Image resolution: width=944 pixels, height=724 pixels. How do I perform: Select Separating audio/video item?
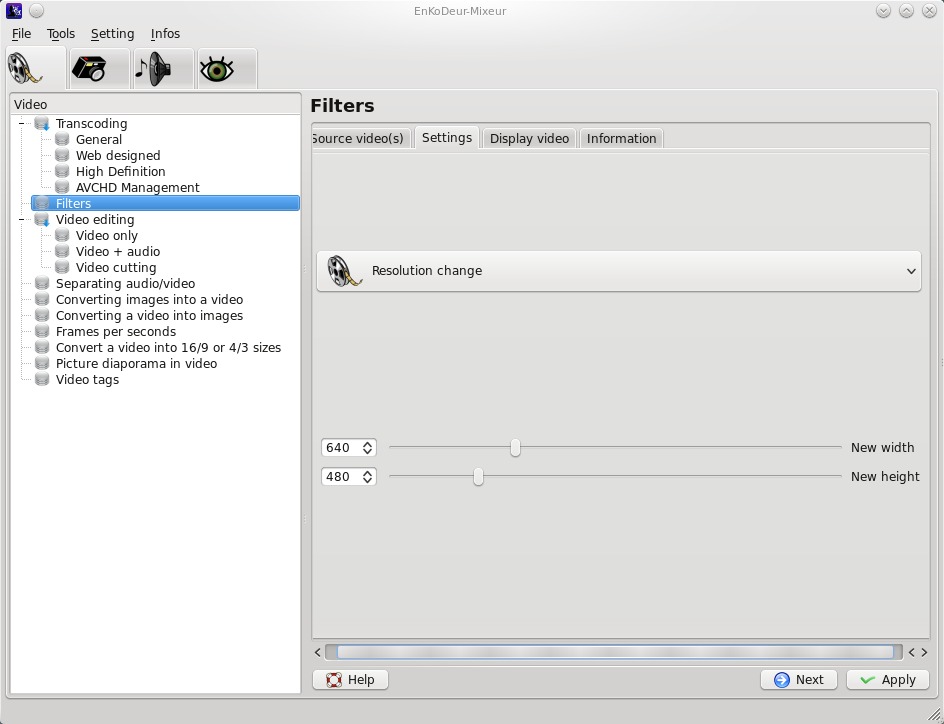[x=125, y=283]
